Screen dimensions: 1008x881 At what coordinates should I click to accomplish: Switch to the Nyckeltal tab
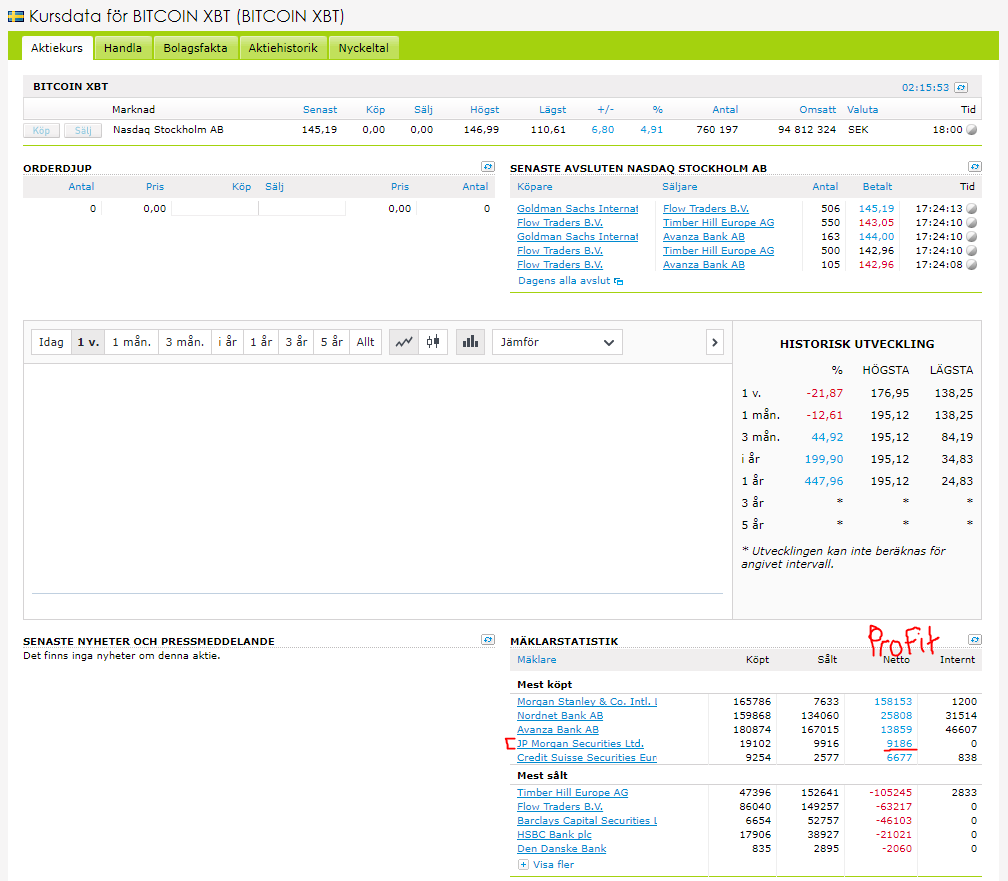click(364, 48)
